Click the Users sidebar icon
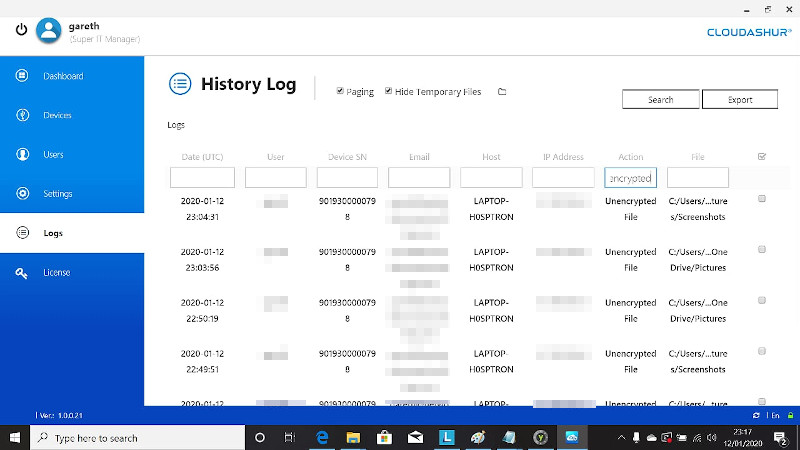This screenshot has height=450, width=800. click(x=22, y=154)
